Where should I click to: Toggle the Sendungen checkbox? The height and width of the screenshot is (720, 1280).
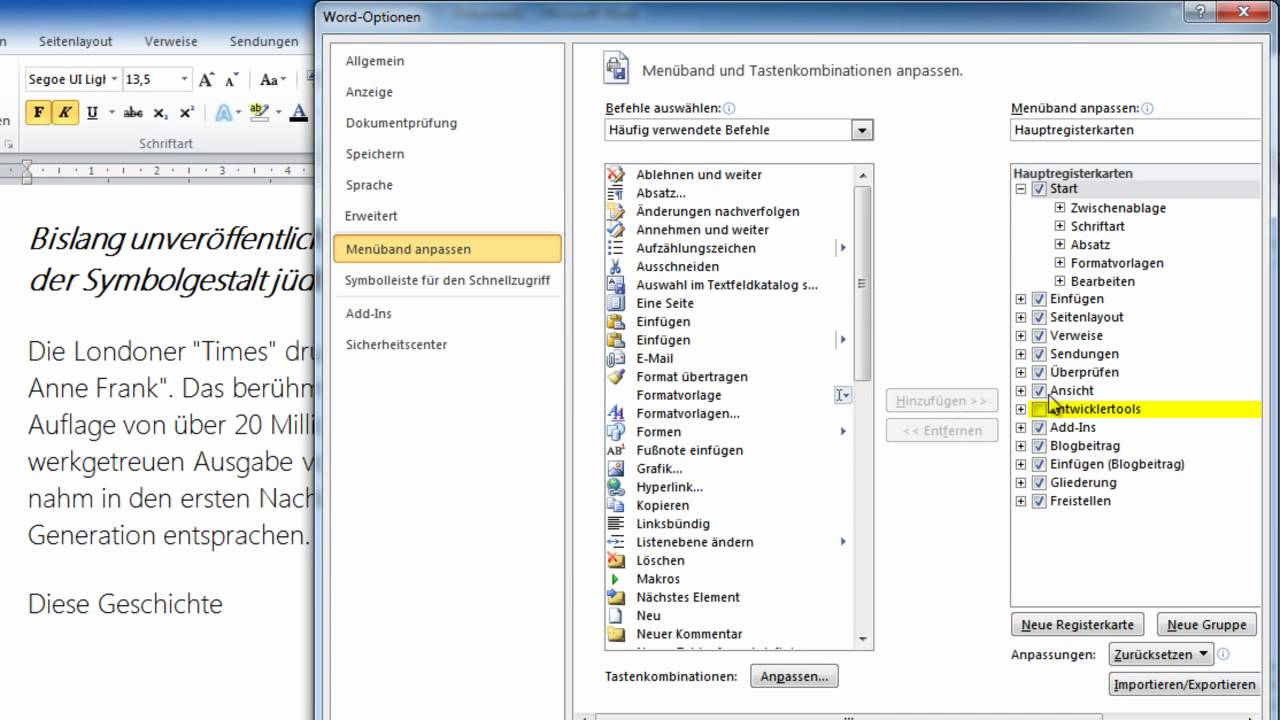pos(1039,354)
